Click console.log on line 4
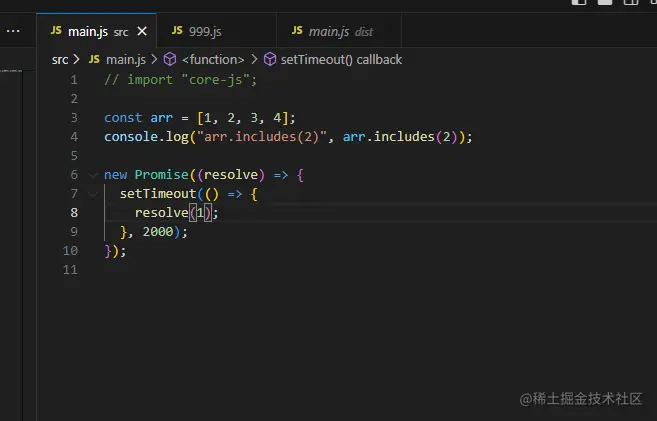Screen dimensions: 657x421 point(146,137)
